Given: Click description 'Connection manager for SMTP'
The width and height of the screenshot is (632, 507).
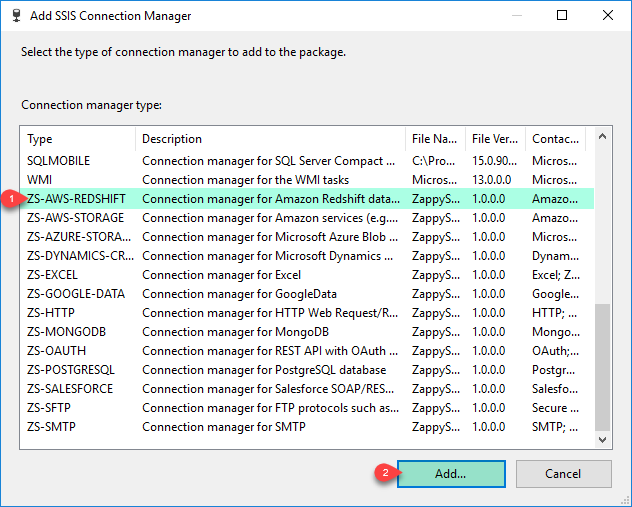Looking at the screenshot, I should 224,426.
